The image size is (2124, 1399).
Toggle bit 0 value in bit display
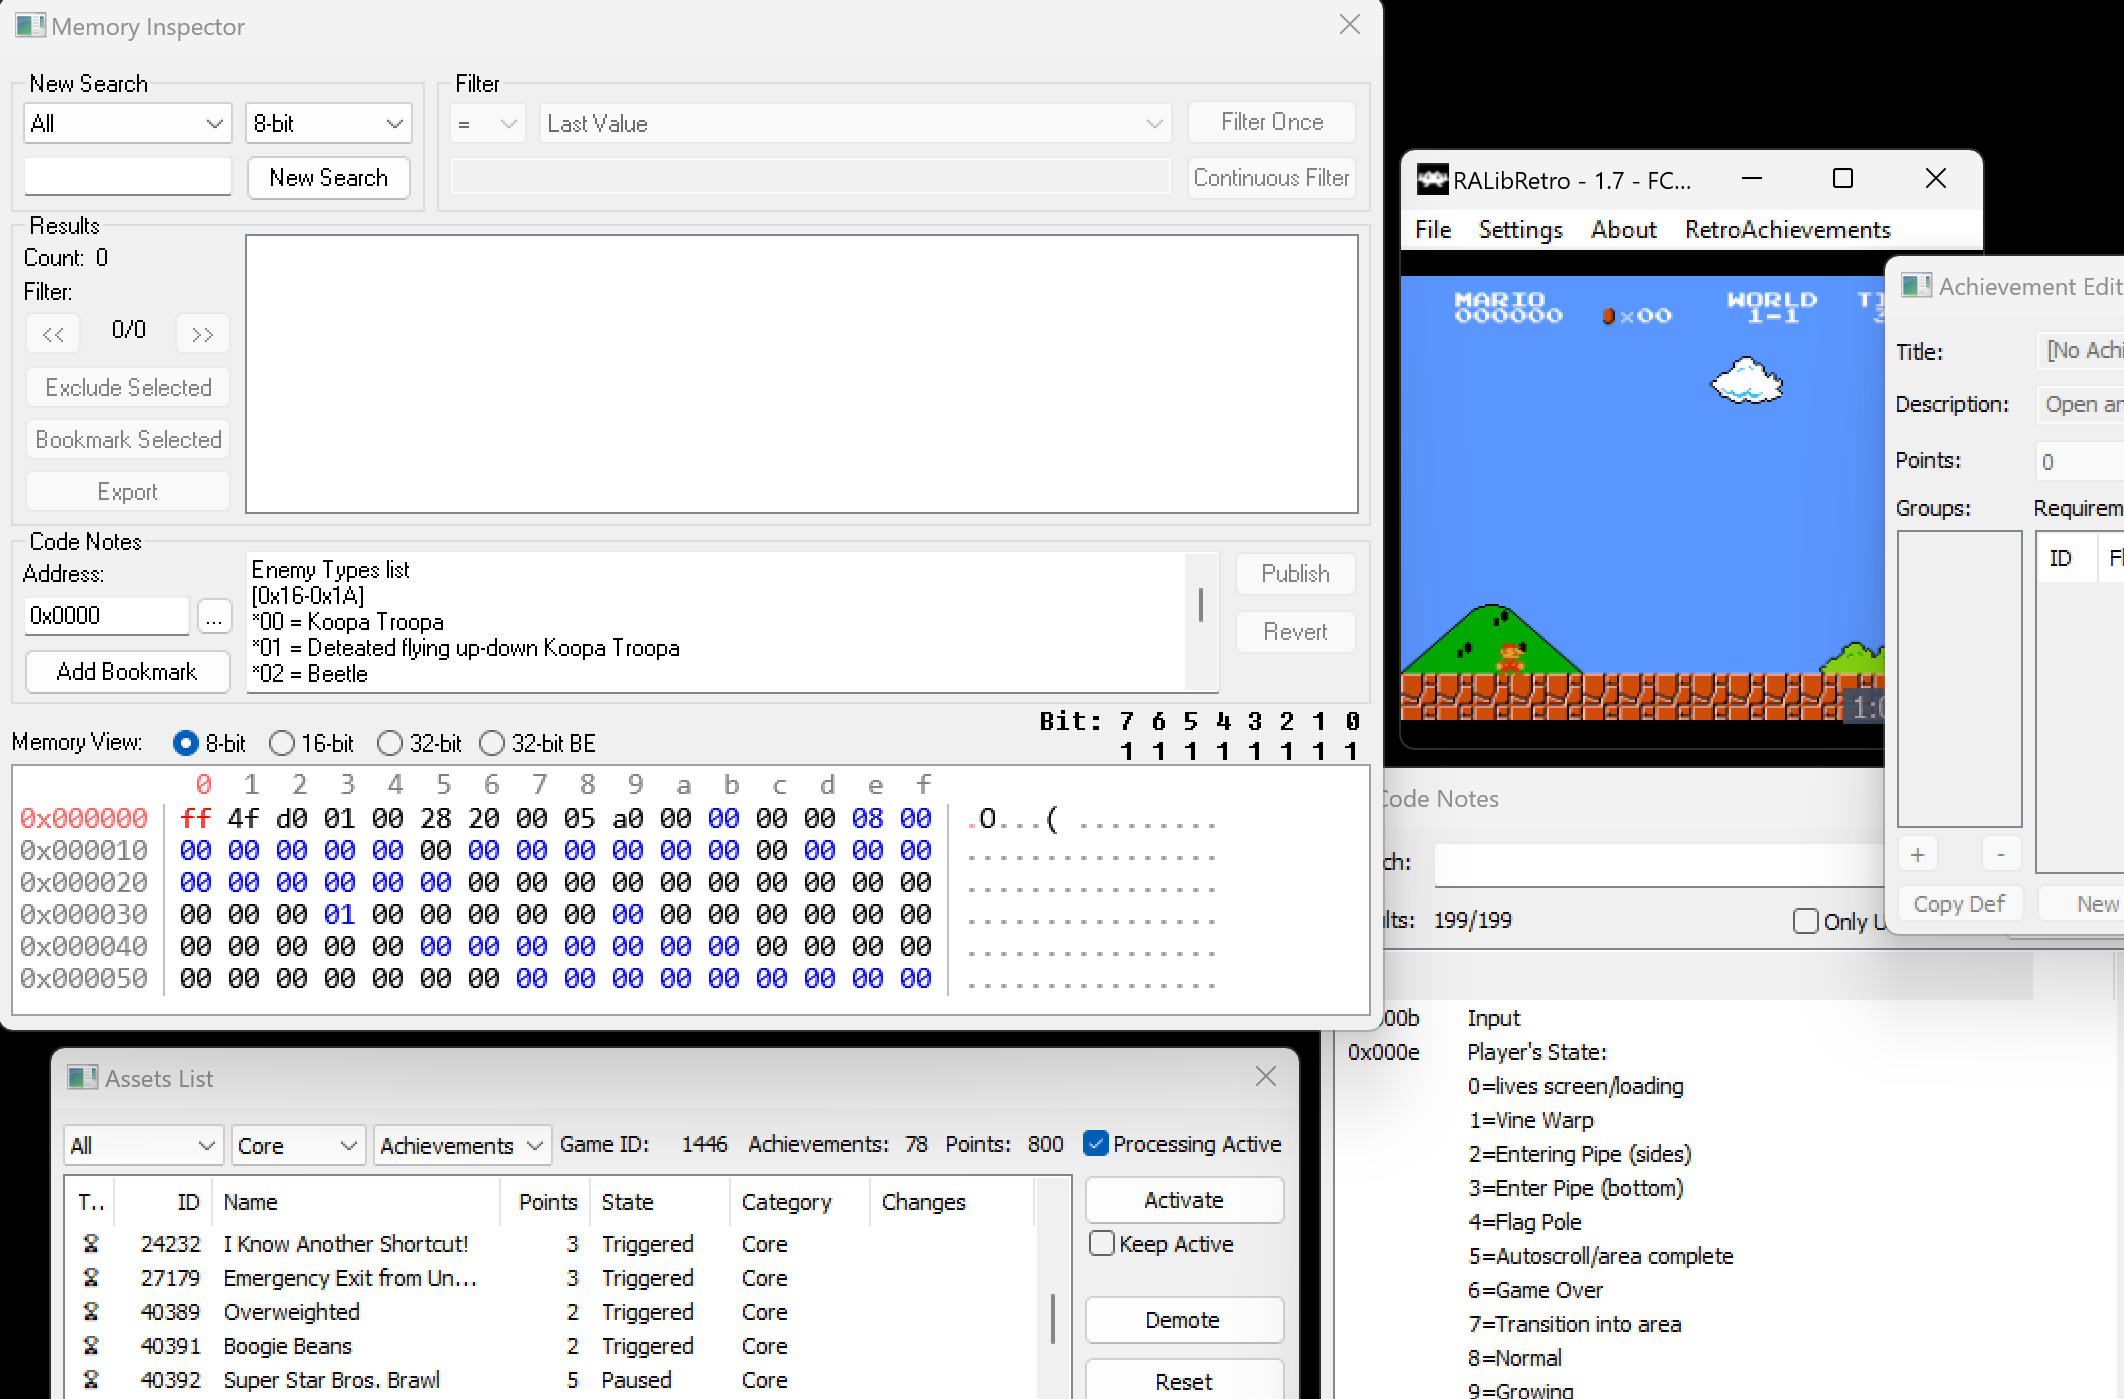click(1352, 751)
